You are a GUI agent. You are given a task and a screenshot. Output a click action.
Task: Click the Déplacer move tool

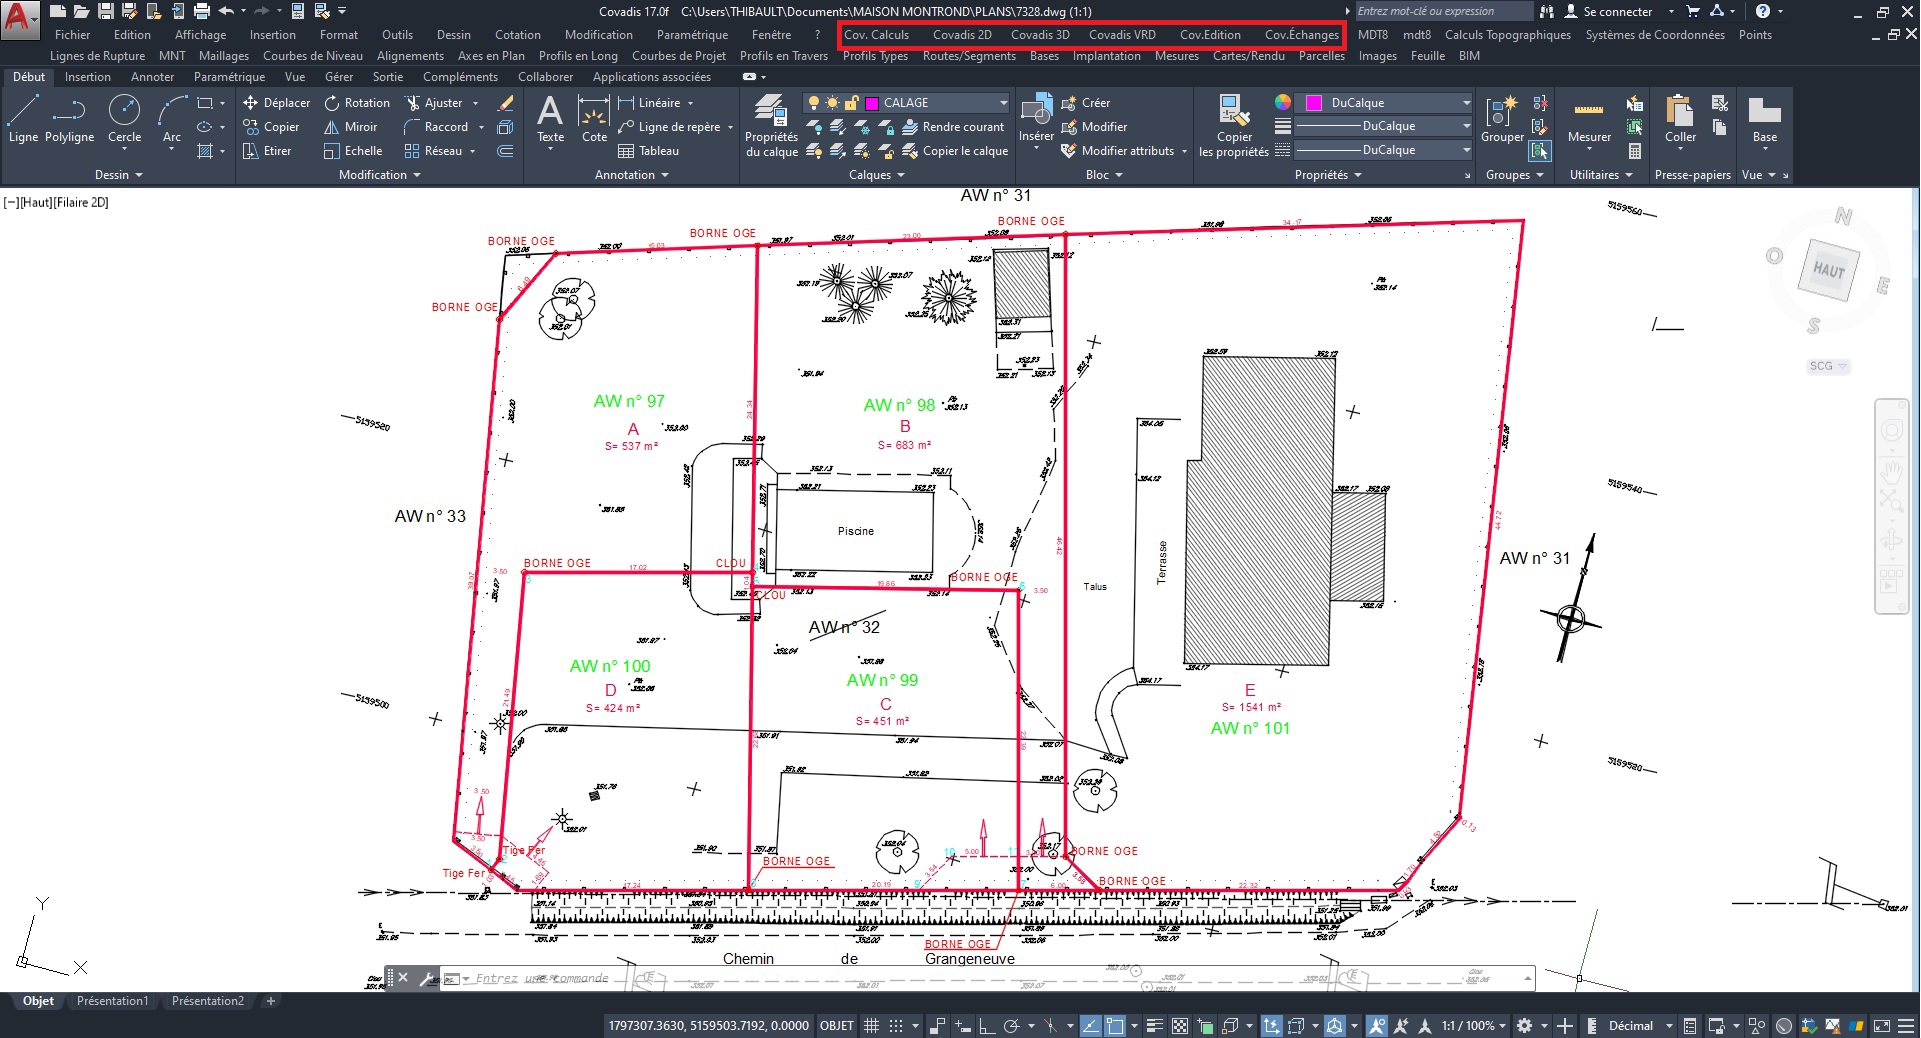(276, 103)
